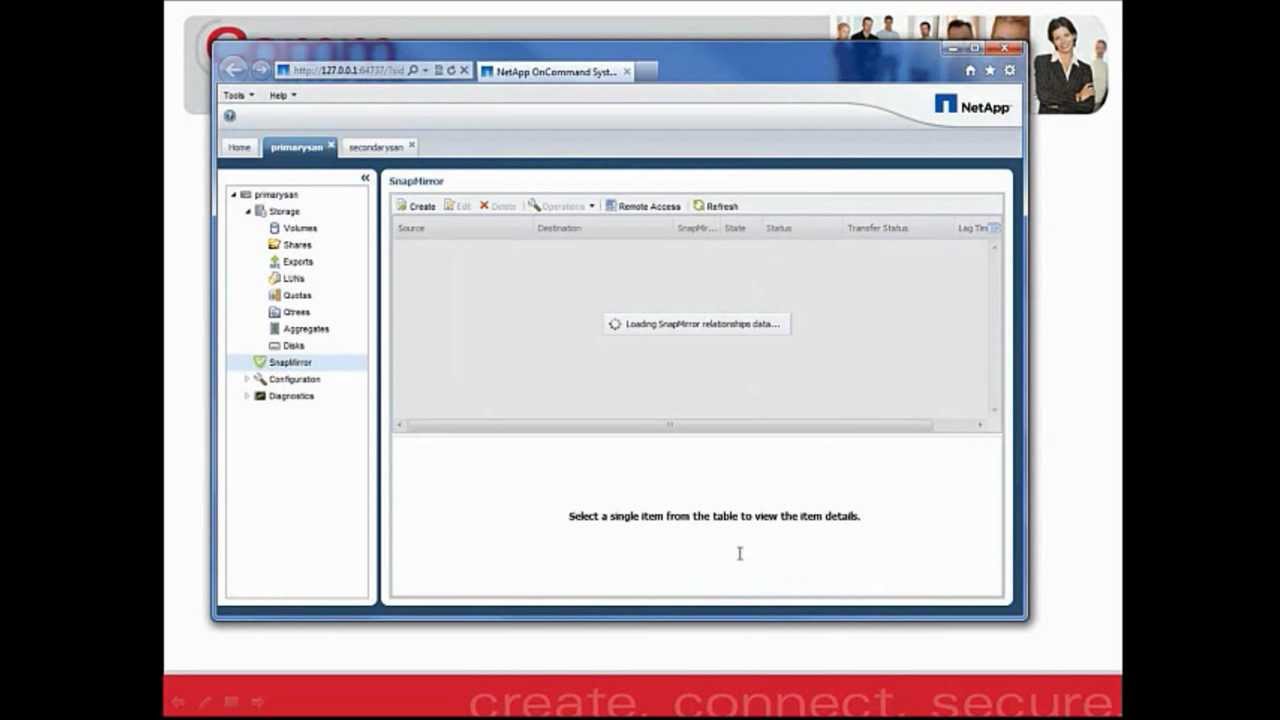Open a new browser tab
The height and width of the screenshot is (720, 1280).
coord(646,71)
